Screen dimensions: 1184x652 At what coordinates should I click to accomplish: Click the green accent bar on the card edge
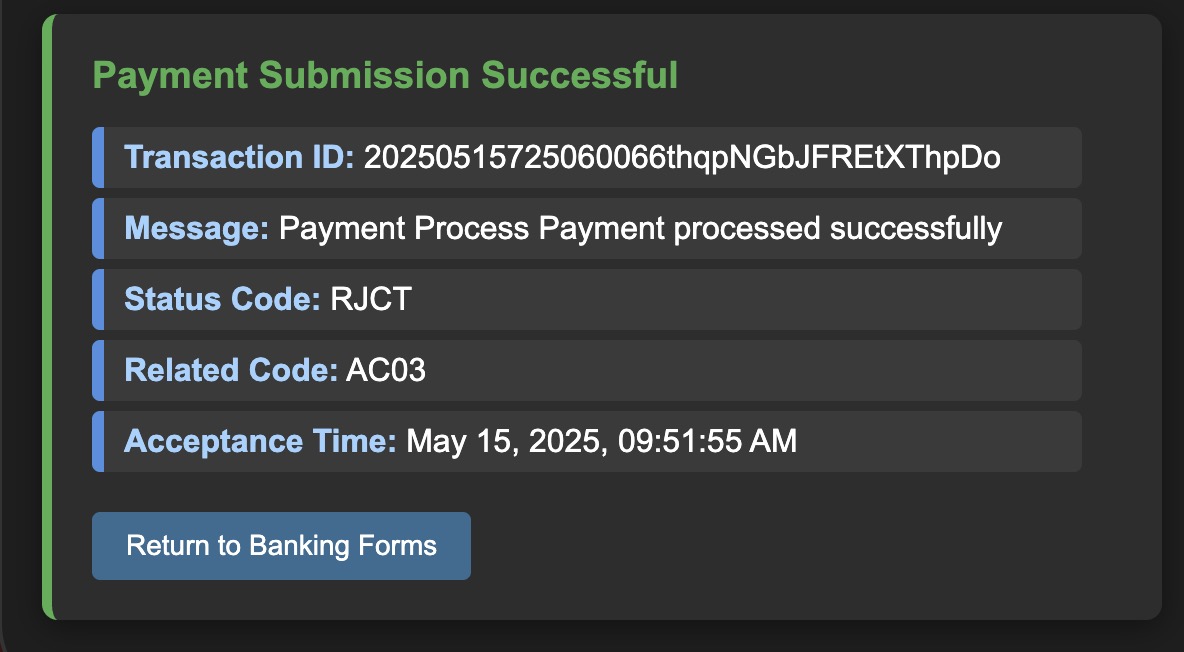(46, 310)
